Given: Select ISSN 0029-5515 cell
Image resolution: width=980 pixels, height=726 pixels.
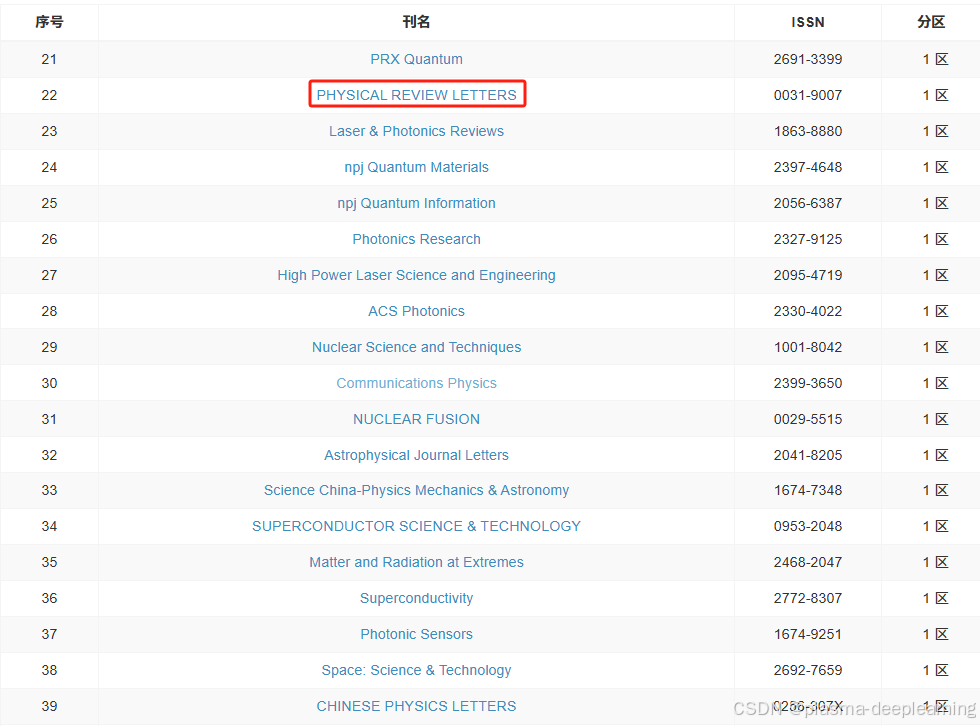Looking at the screenshot, I should (x=808, y=419).
